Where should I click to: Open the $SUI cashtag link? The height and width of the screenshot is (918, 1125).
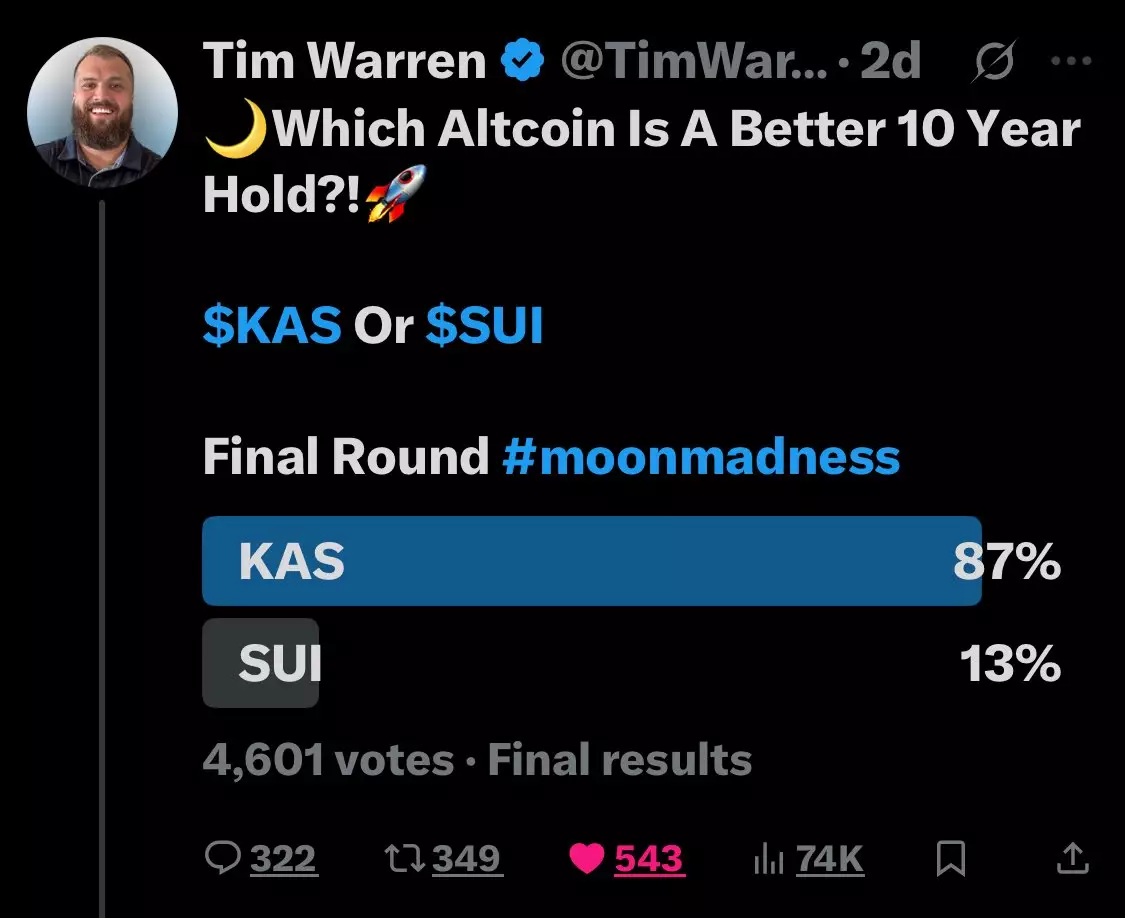tap(484, 327)
